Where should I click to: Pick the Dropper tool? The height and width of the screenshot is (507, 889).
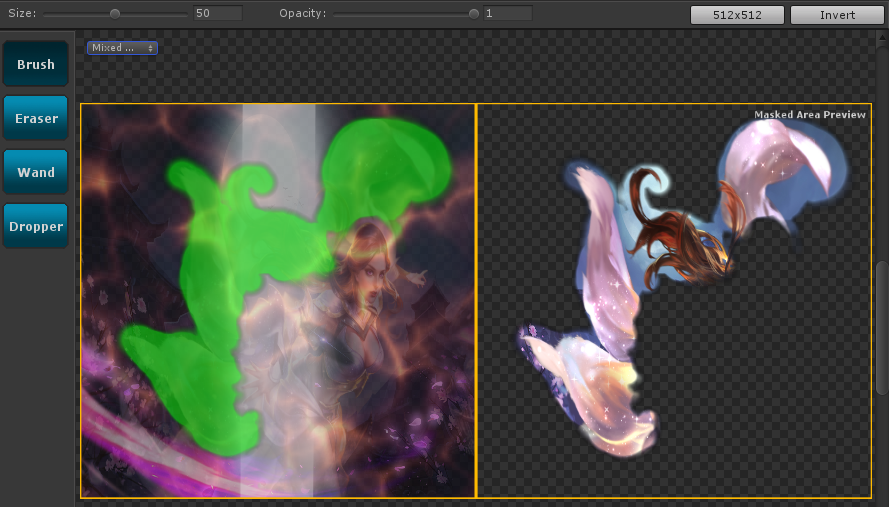(36, 226)
